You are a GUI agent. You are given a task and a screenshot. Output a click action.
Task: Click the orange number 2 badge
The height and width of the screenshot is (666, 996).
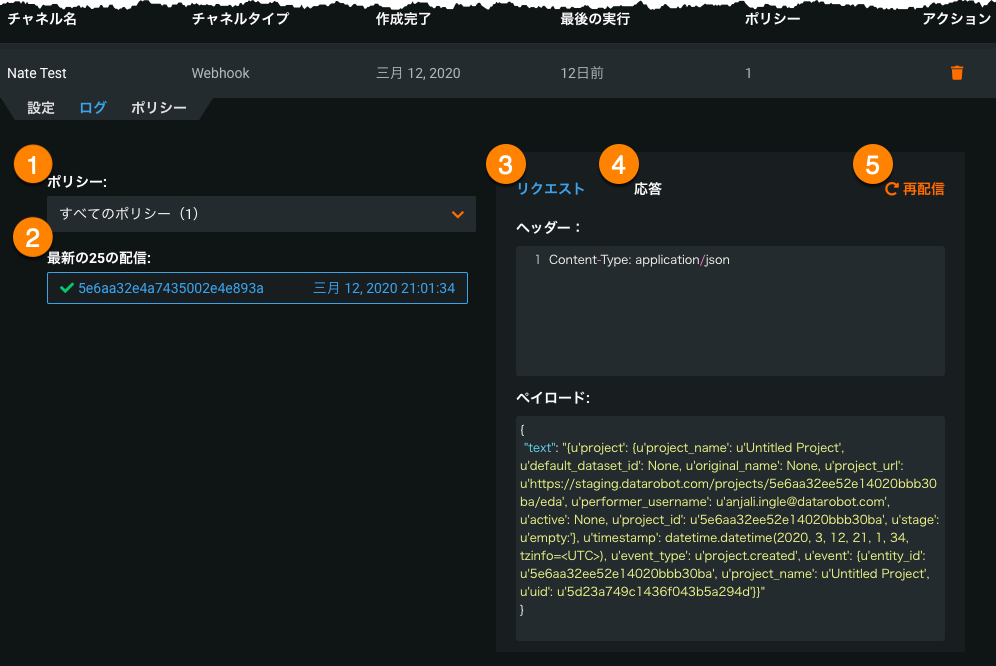(29, 237)
